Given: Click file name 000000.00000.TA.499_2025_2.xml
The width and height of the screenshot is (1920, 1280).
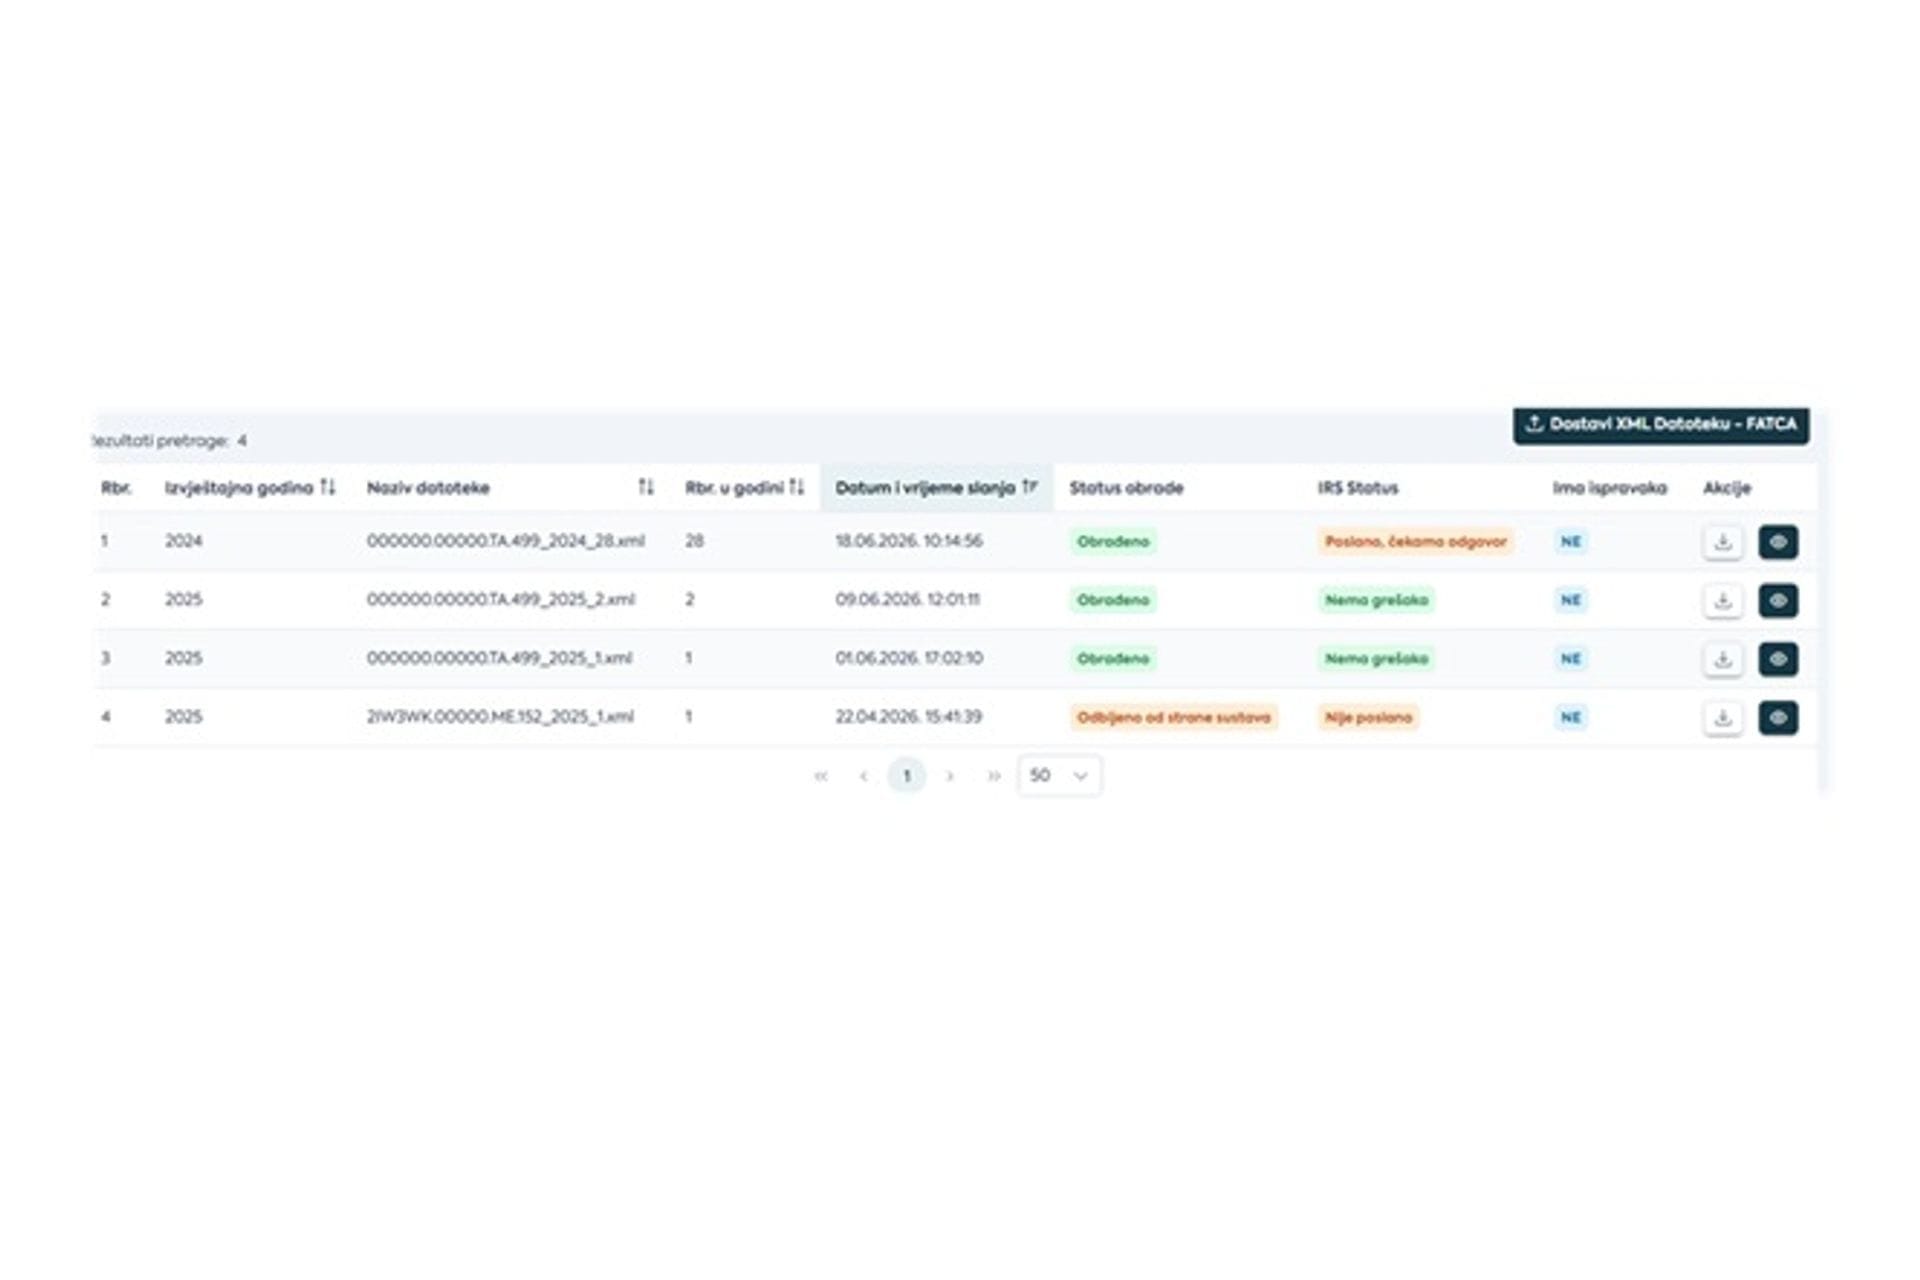Looking at the screenshot, I should click(x=500, y=599).
